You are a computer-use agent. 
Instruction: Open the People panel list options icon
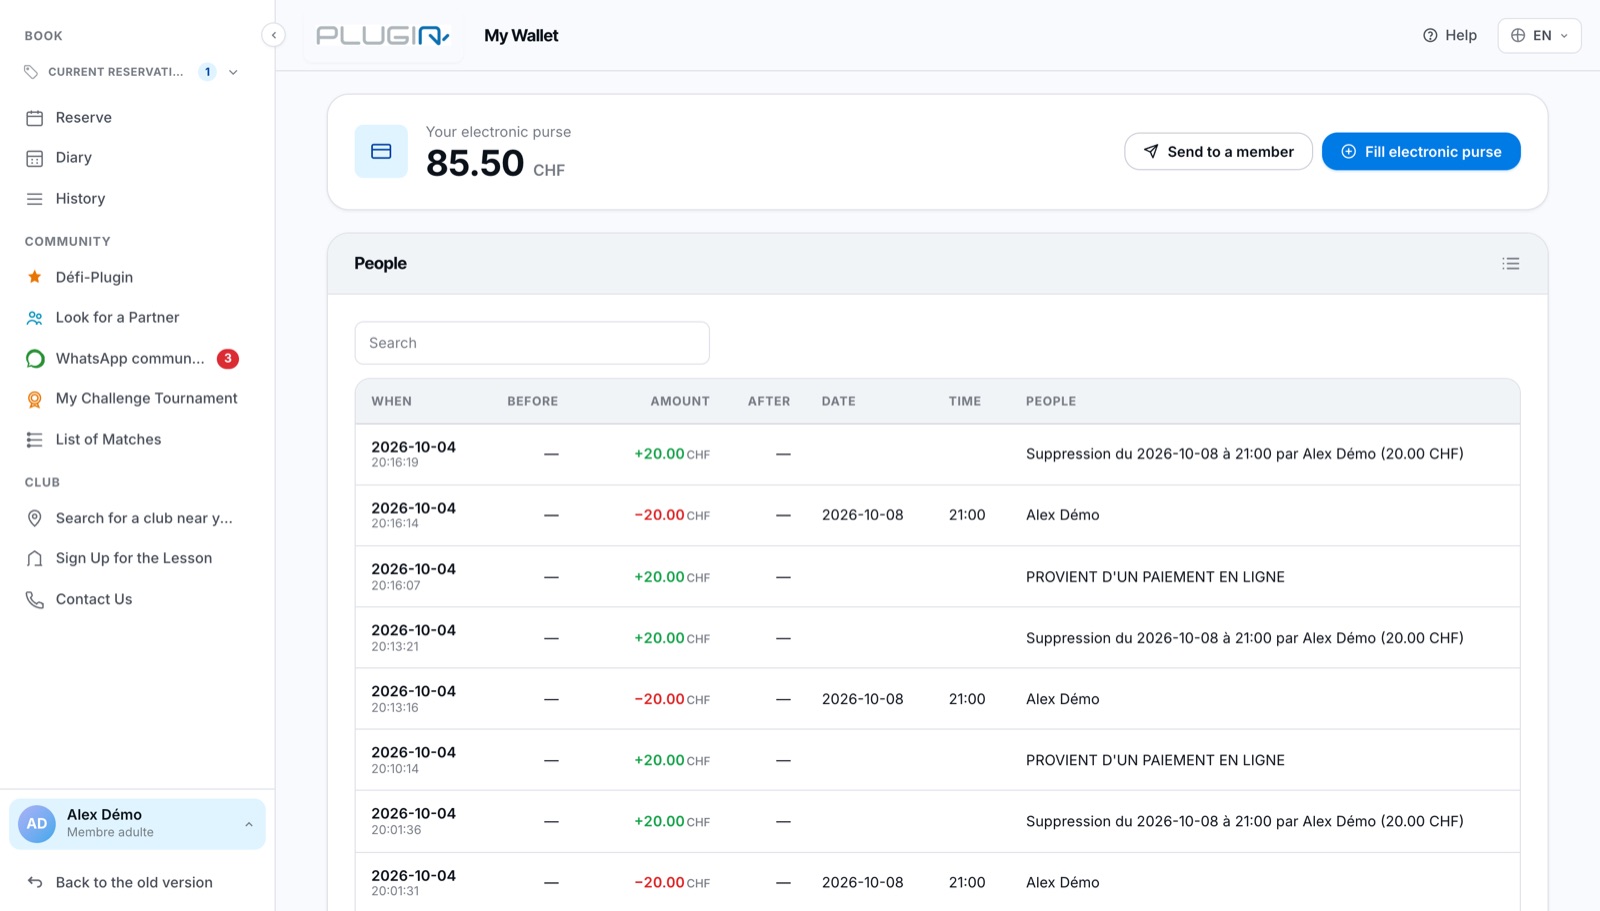coord(1511,264)
